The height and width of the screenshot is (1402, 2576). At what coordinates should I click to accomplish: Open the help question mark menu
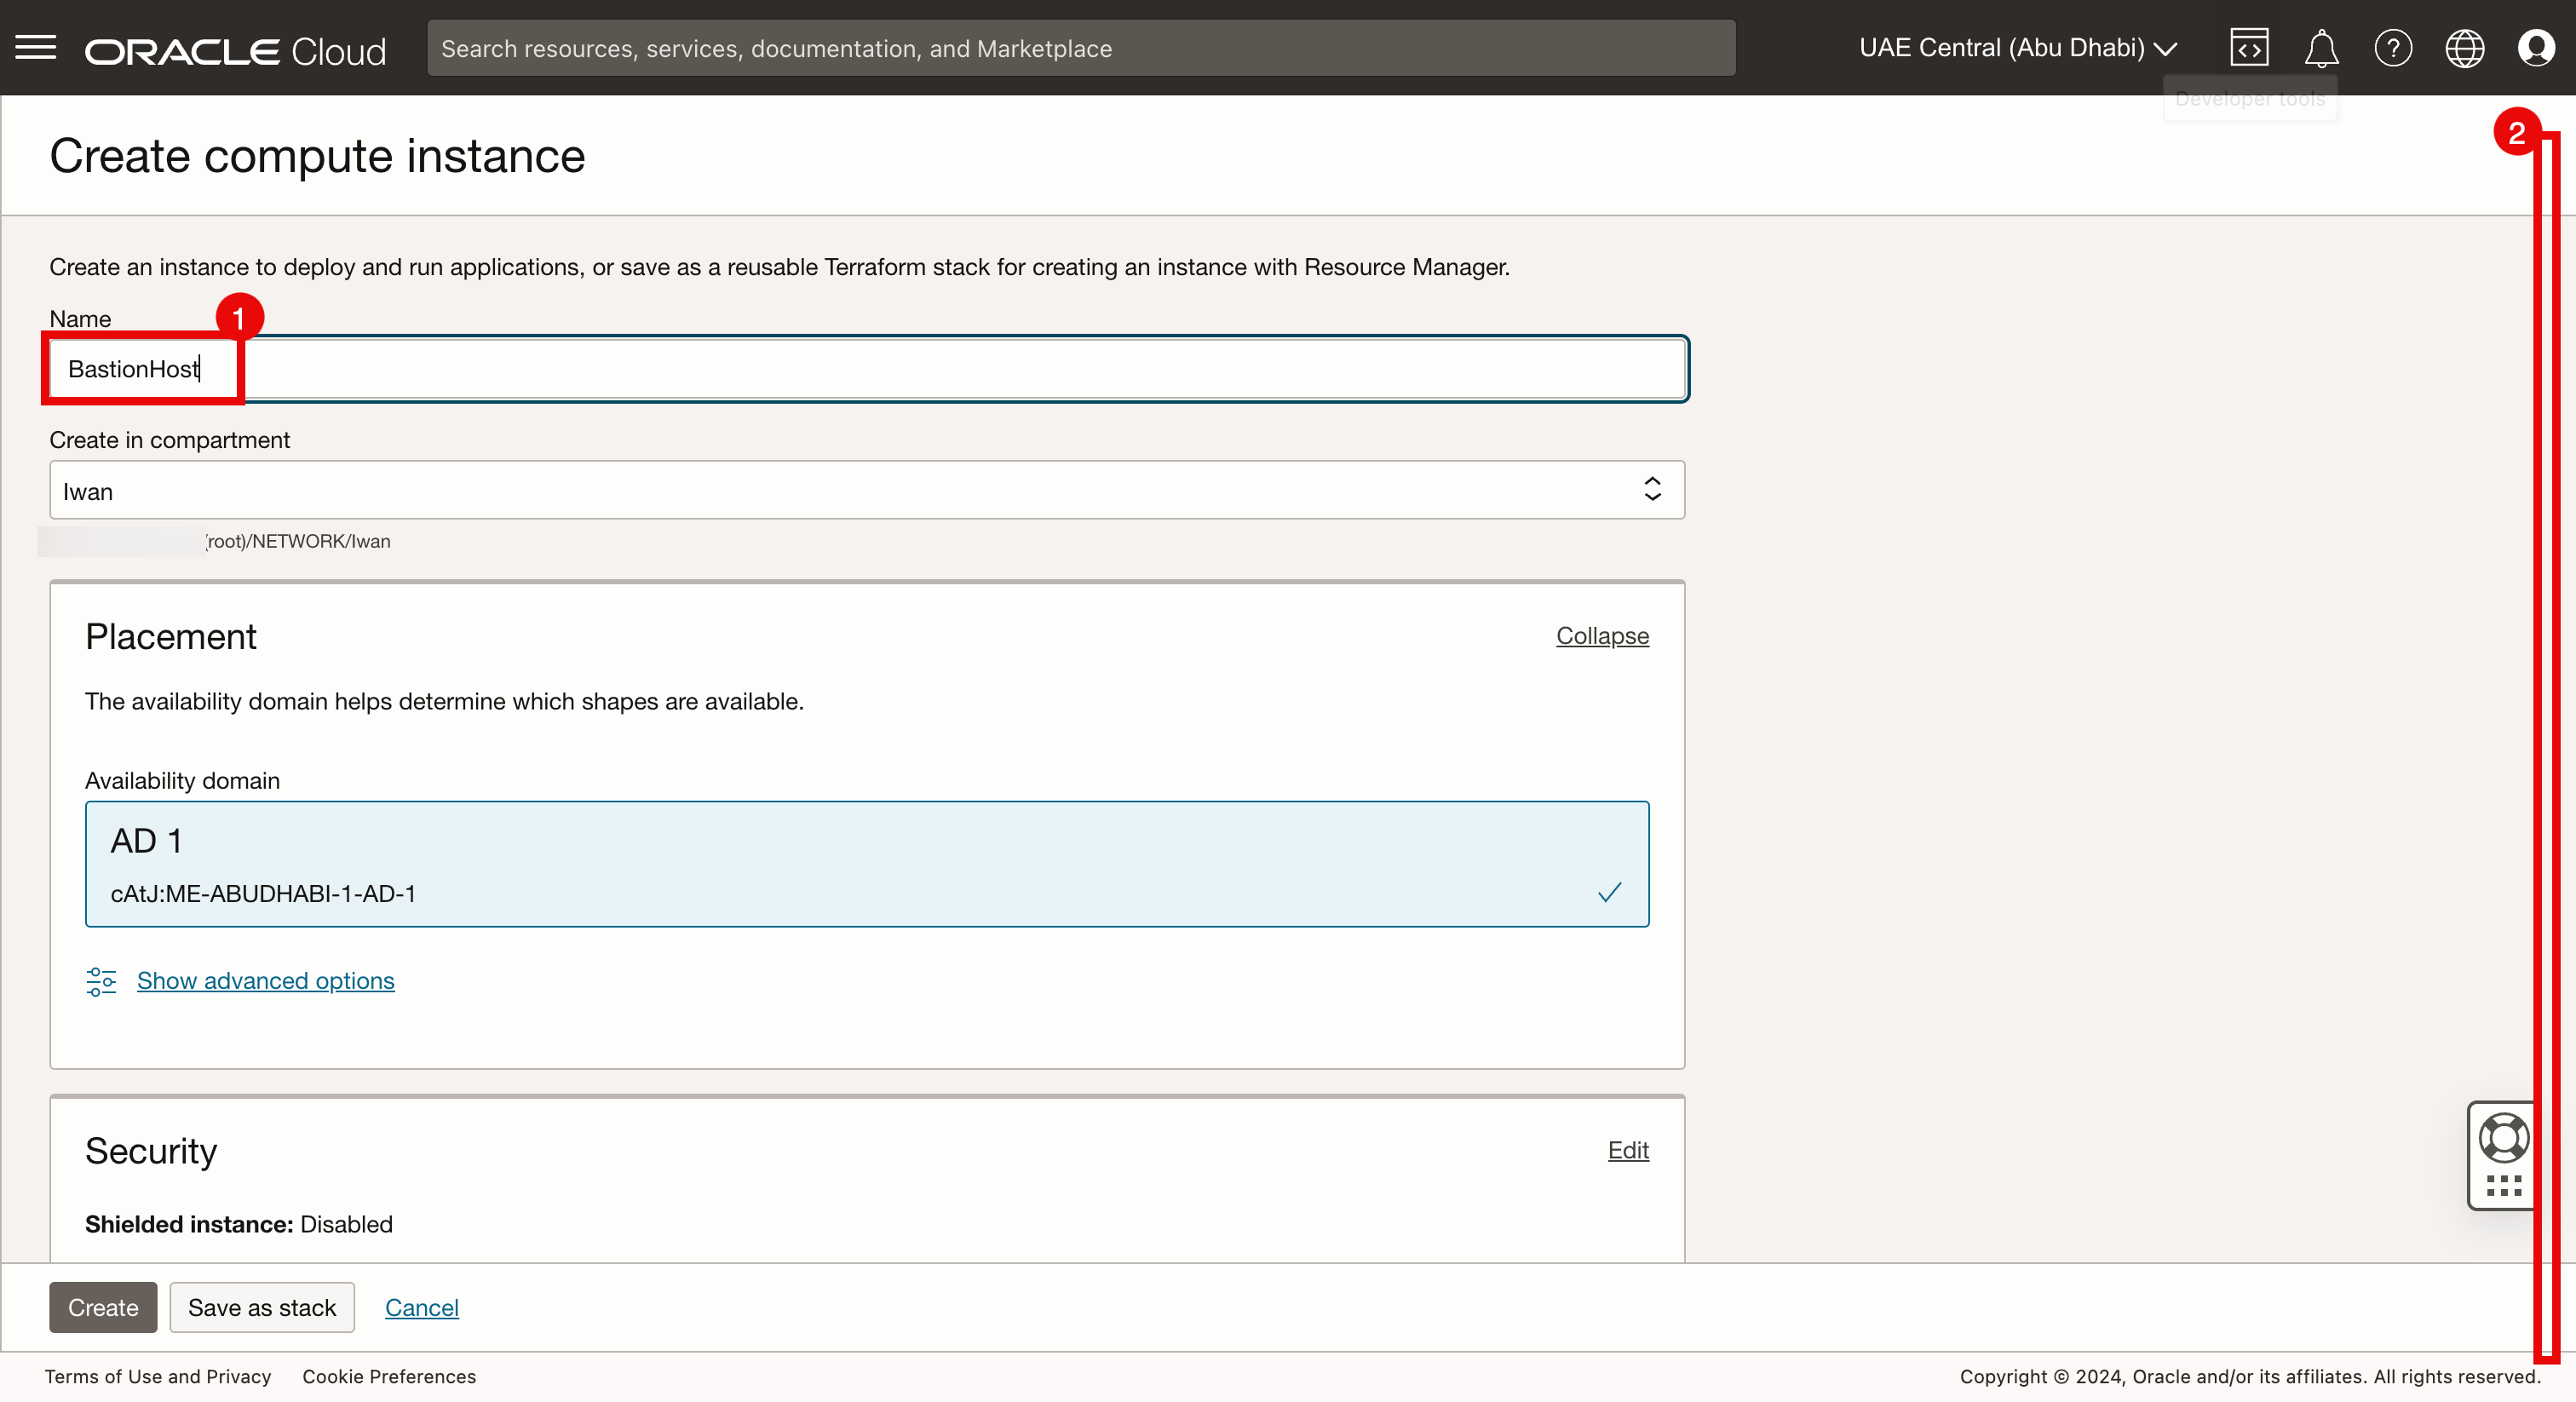coord(2393,48)
